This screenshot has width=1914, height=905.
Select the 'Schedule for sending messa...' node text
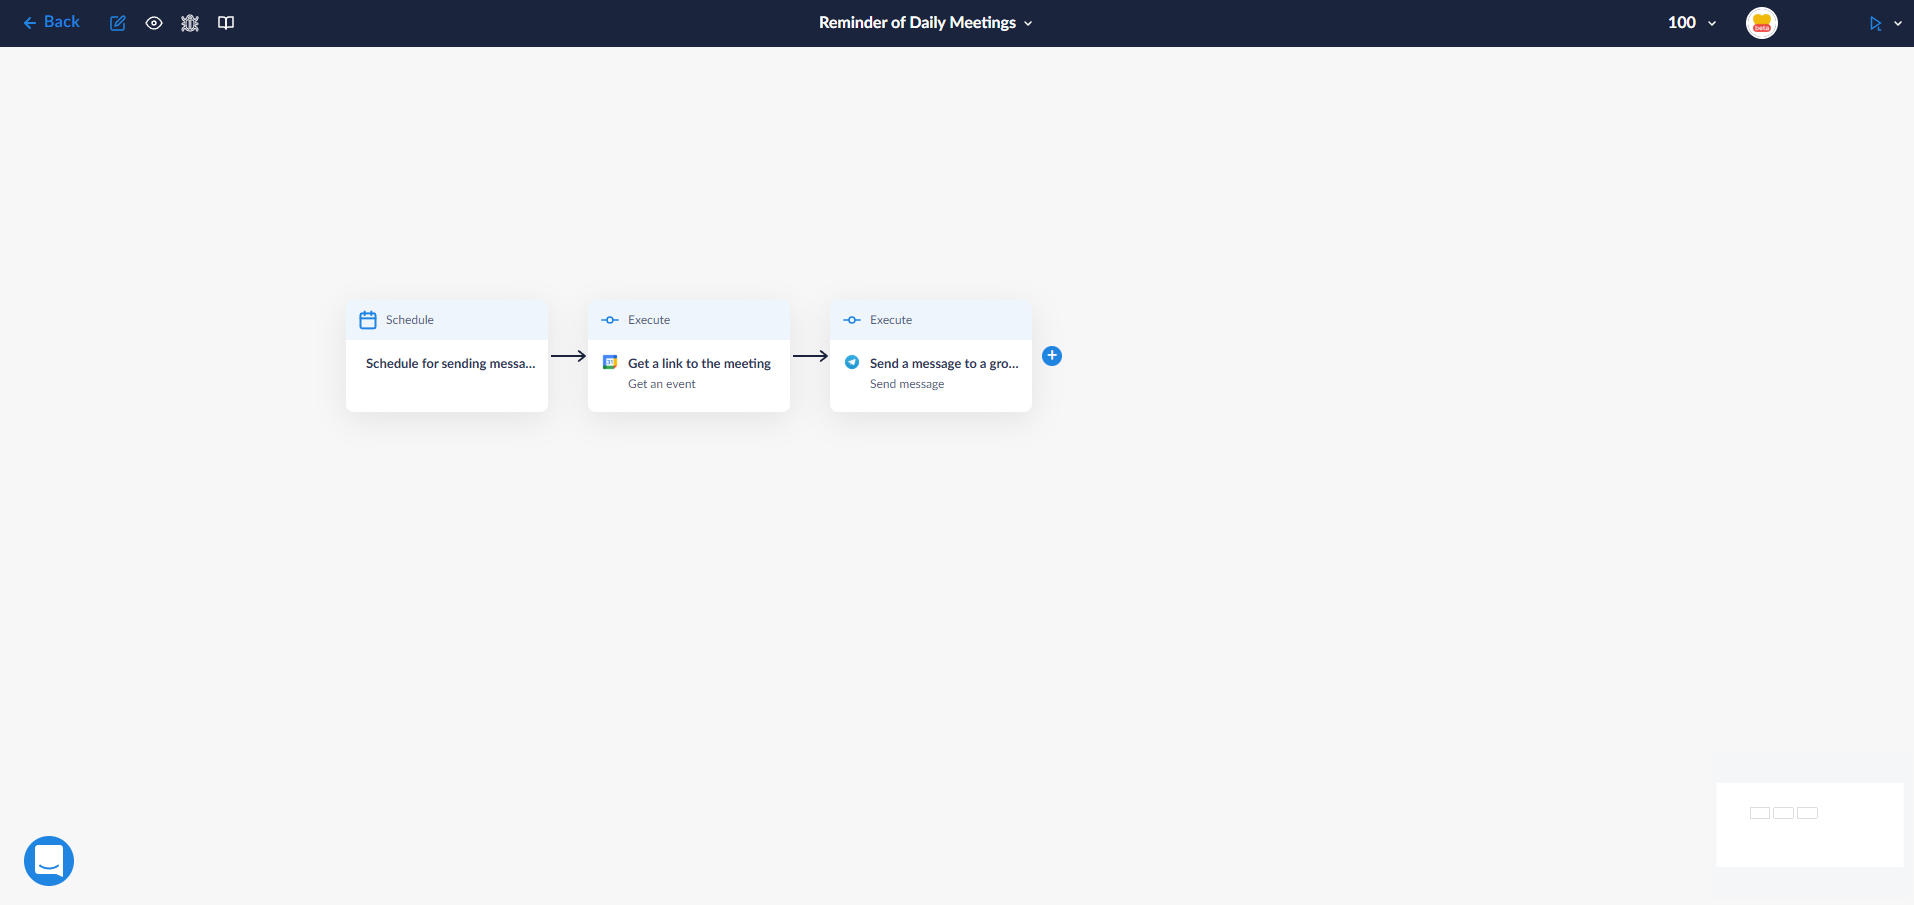click(451, 364)
